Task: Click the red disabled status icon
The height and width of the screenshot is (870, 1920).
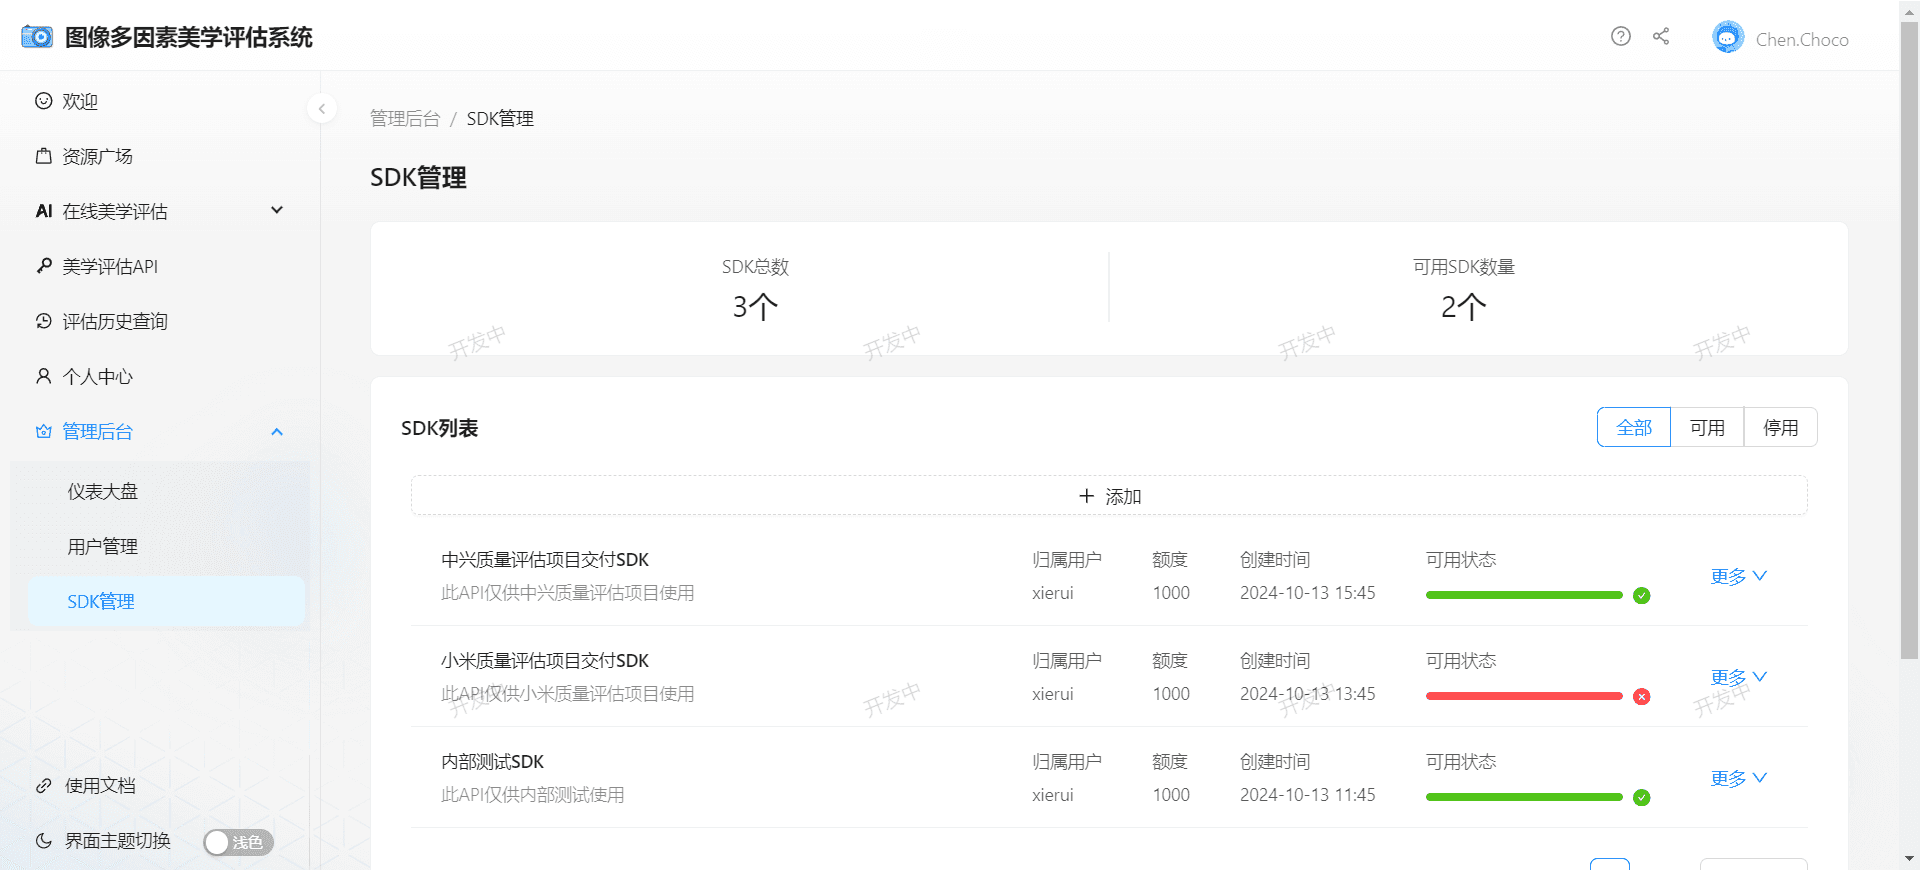Action: [x=1641, y=697]
